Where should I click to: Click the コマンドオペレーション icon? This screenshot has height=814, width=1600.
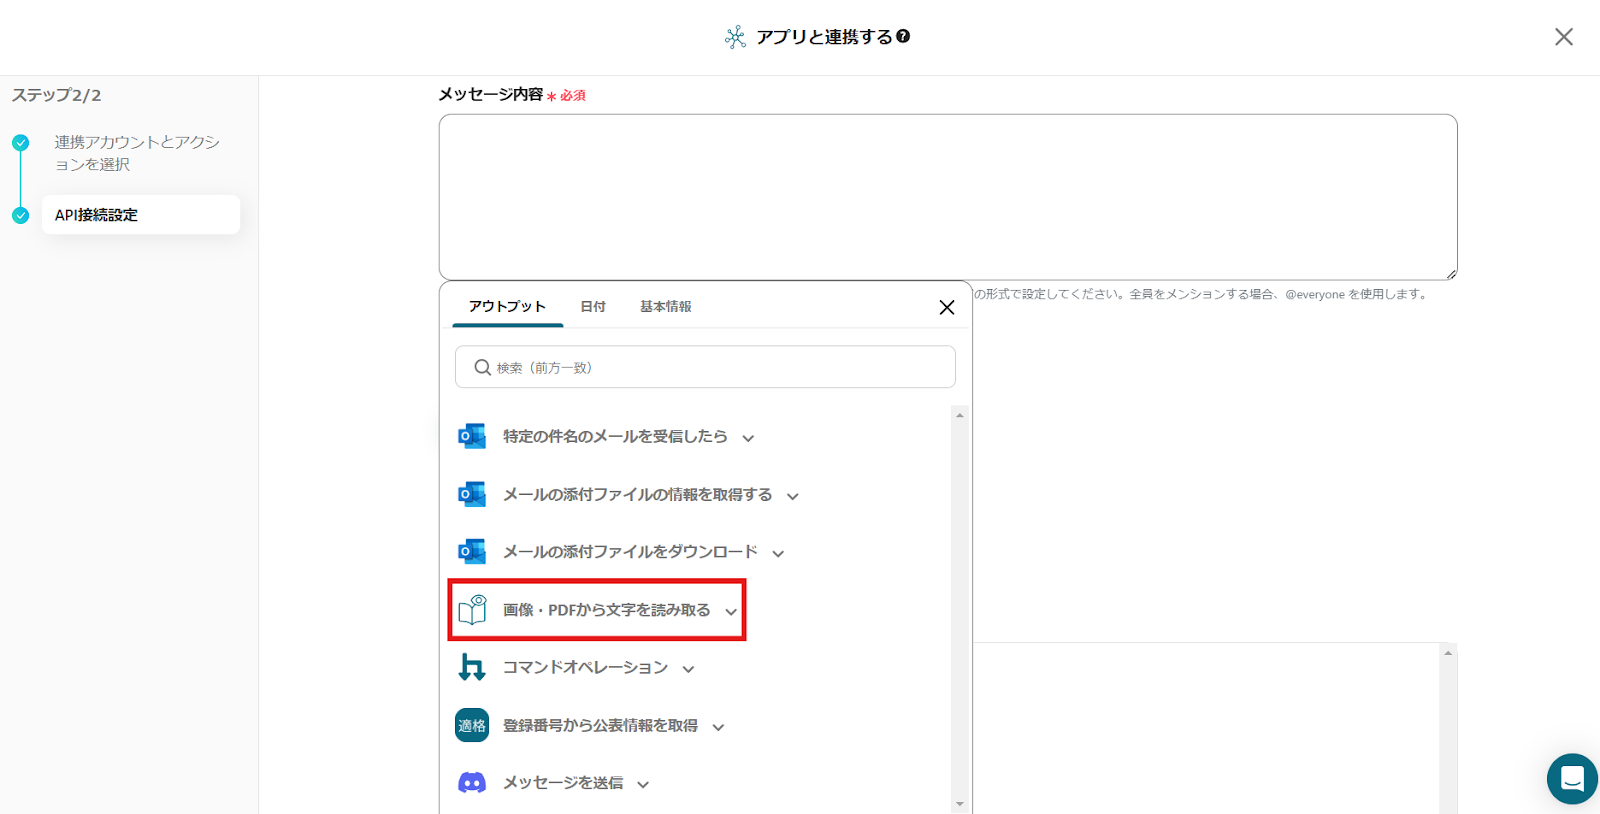[x=471, y=667]
